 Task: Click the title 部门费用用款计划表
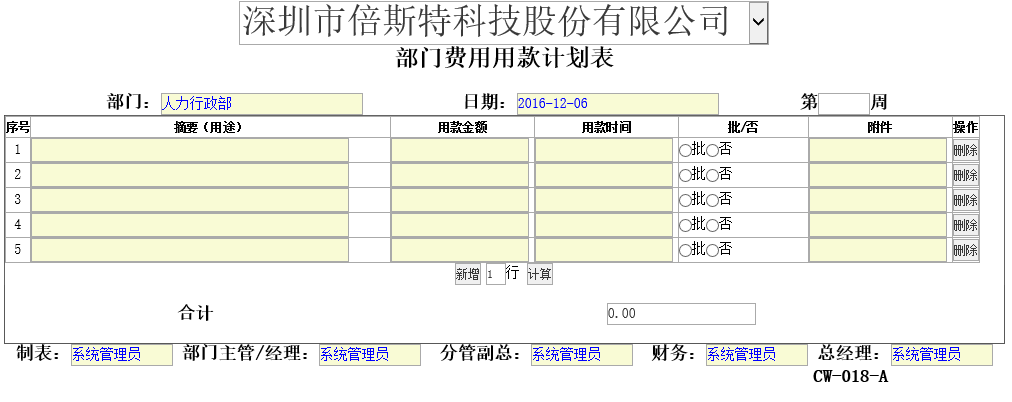505,59
